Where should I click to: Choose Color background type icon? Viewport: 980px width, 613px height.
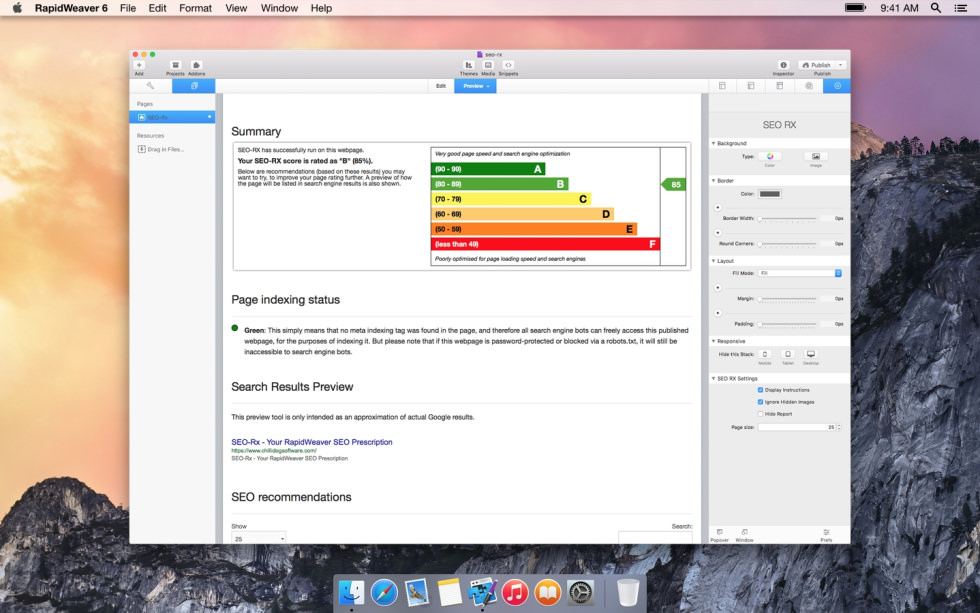[770, 157]
